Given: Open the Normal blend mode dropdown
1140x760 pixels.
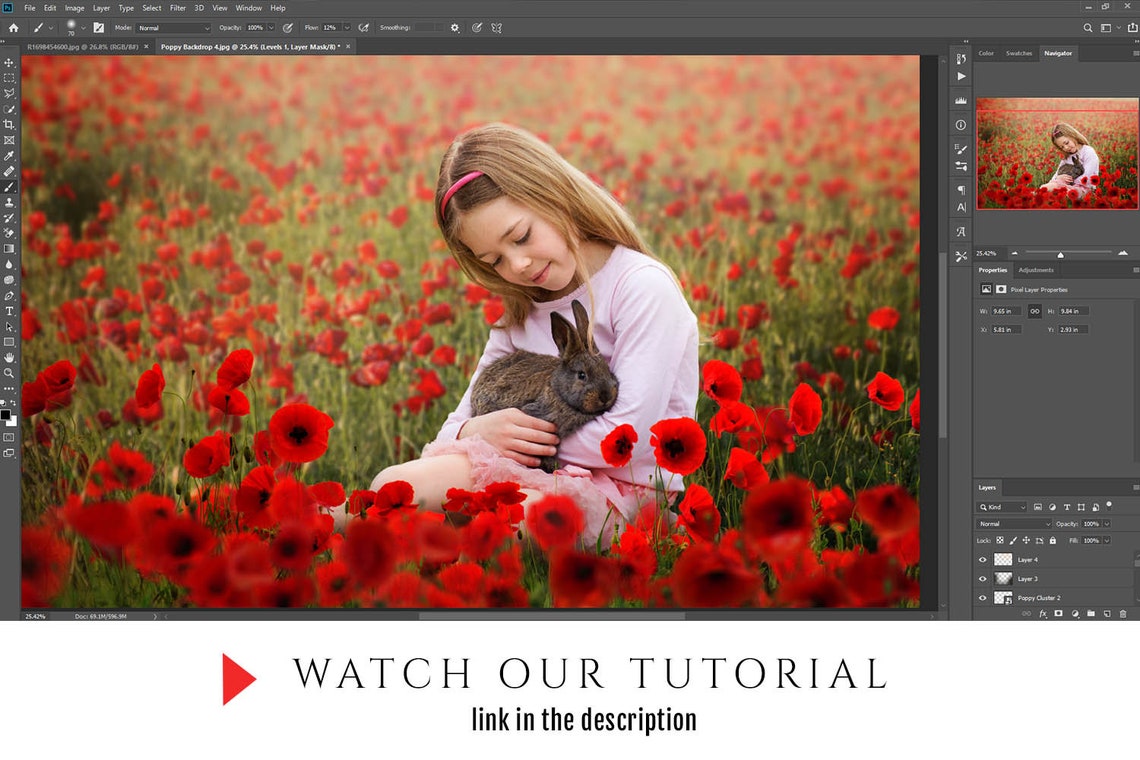Looking at the screenshot, I should click(x=1012, y=523).
